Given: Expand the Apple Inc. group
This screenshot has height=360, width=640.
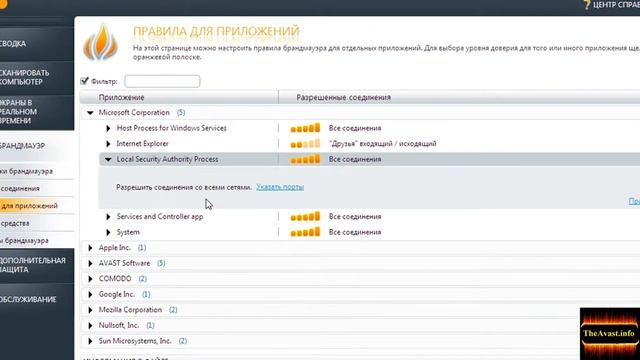Looking at the screenshot, I should click(90, 248).
